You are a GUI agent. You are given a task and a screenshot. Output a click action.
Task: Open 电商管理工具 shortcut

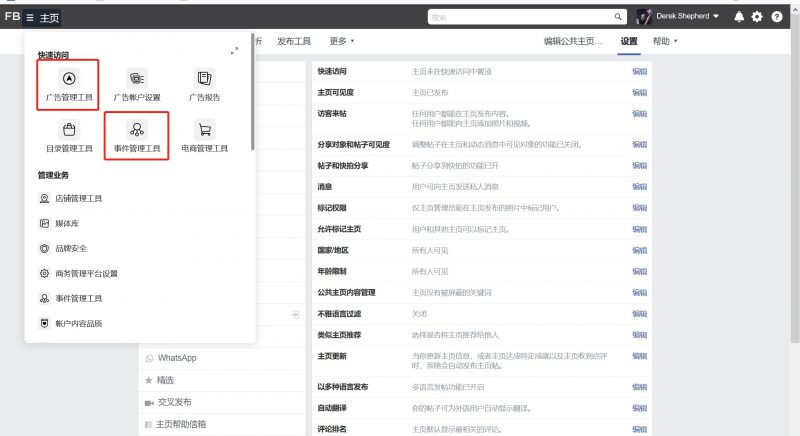205,136
